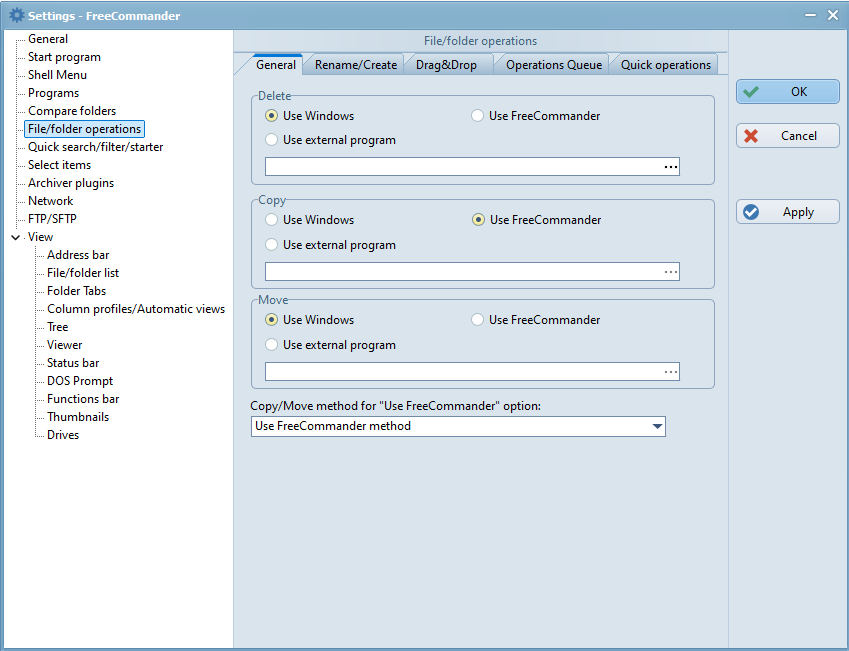The height and width of the screenshot is (651, 849).
Task: Confirm settings with OK button
Action: [x=788, y=92]
